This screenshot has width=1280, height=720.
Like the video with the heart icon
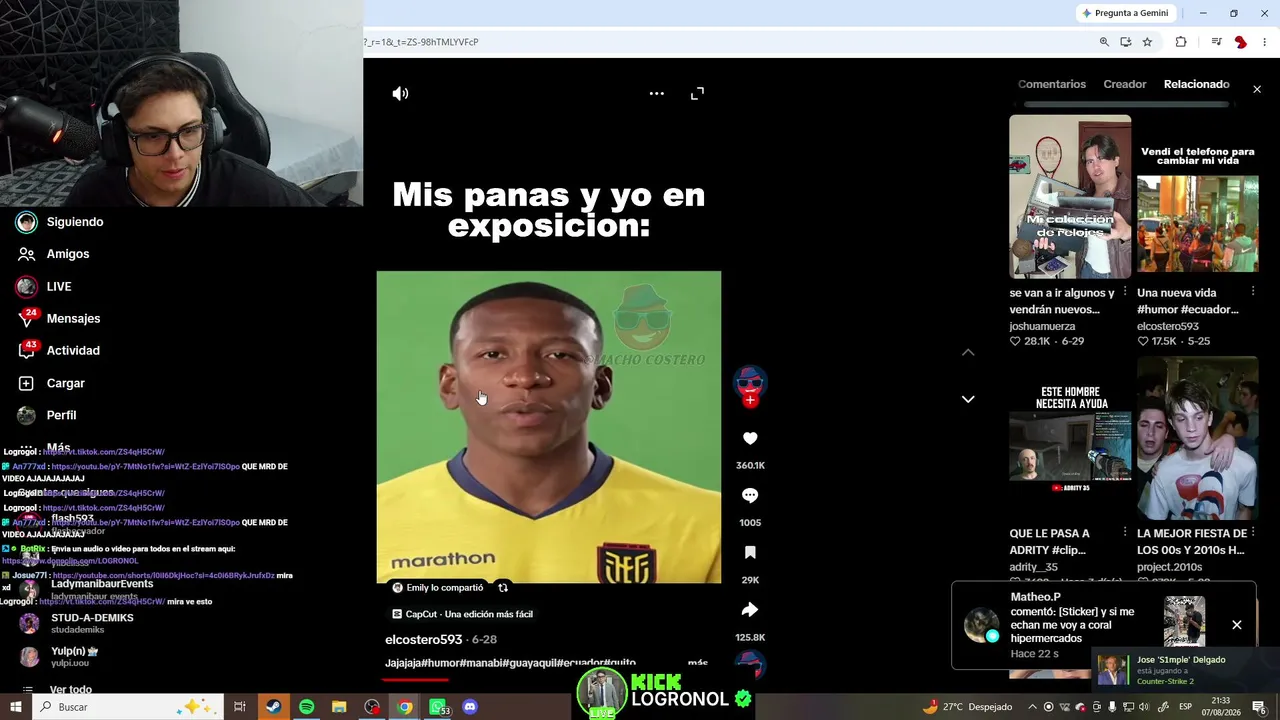[750, 438]
